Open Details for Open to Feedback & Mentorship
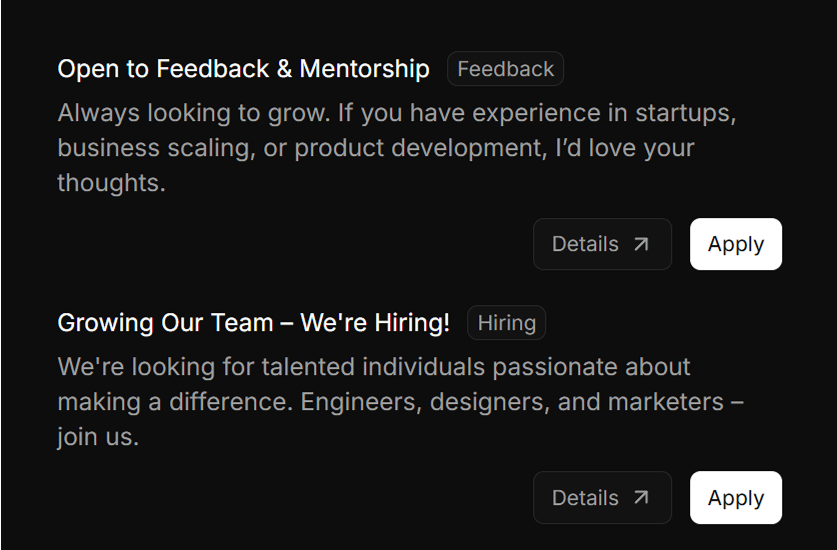The image size is (837, 550). click(x=601, y=244)
